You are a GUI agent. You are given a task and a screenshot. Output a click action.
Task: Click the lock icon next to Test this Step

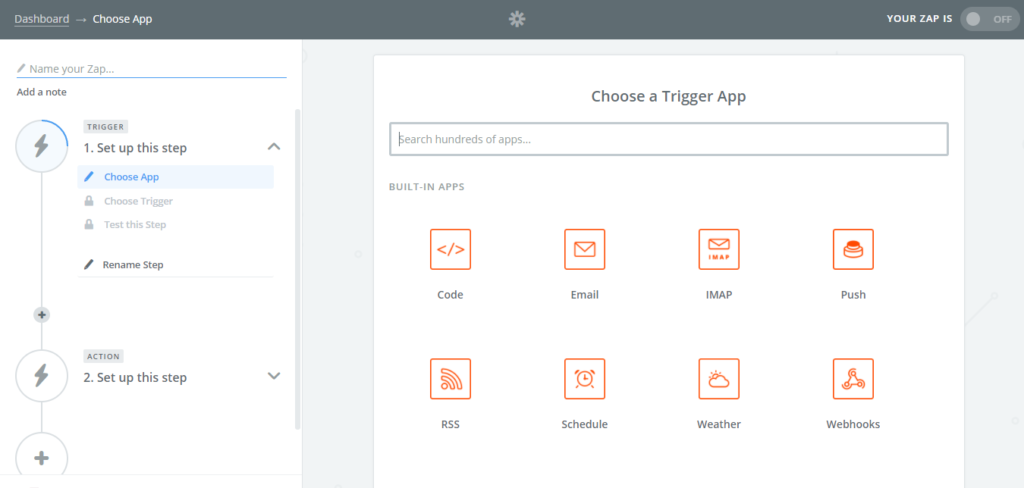[x=89, y=224]
